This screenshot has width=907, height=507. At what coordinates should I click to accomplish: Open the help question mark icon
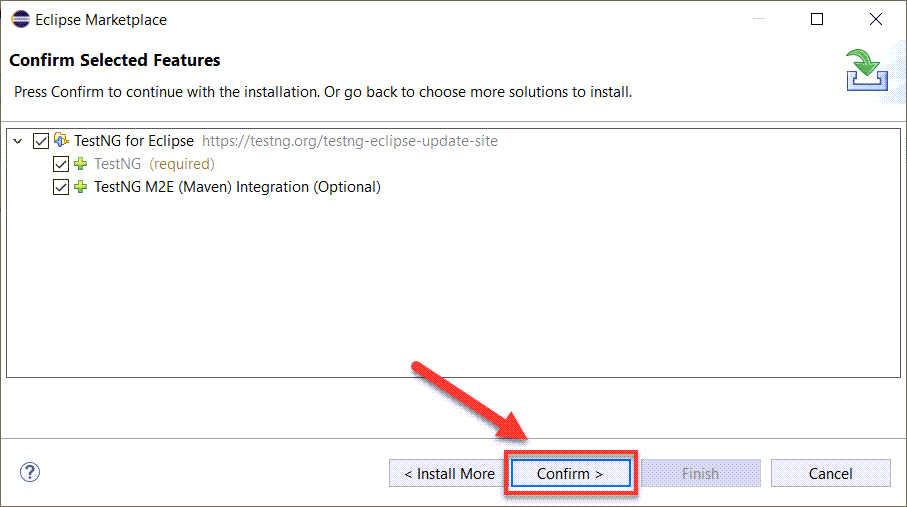coord(30,472)
